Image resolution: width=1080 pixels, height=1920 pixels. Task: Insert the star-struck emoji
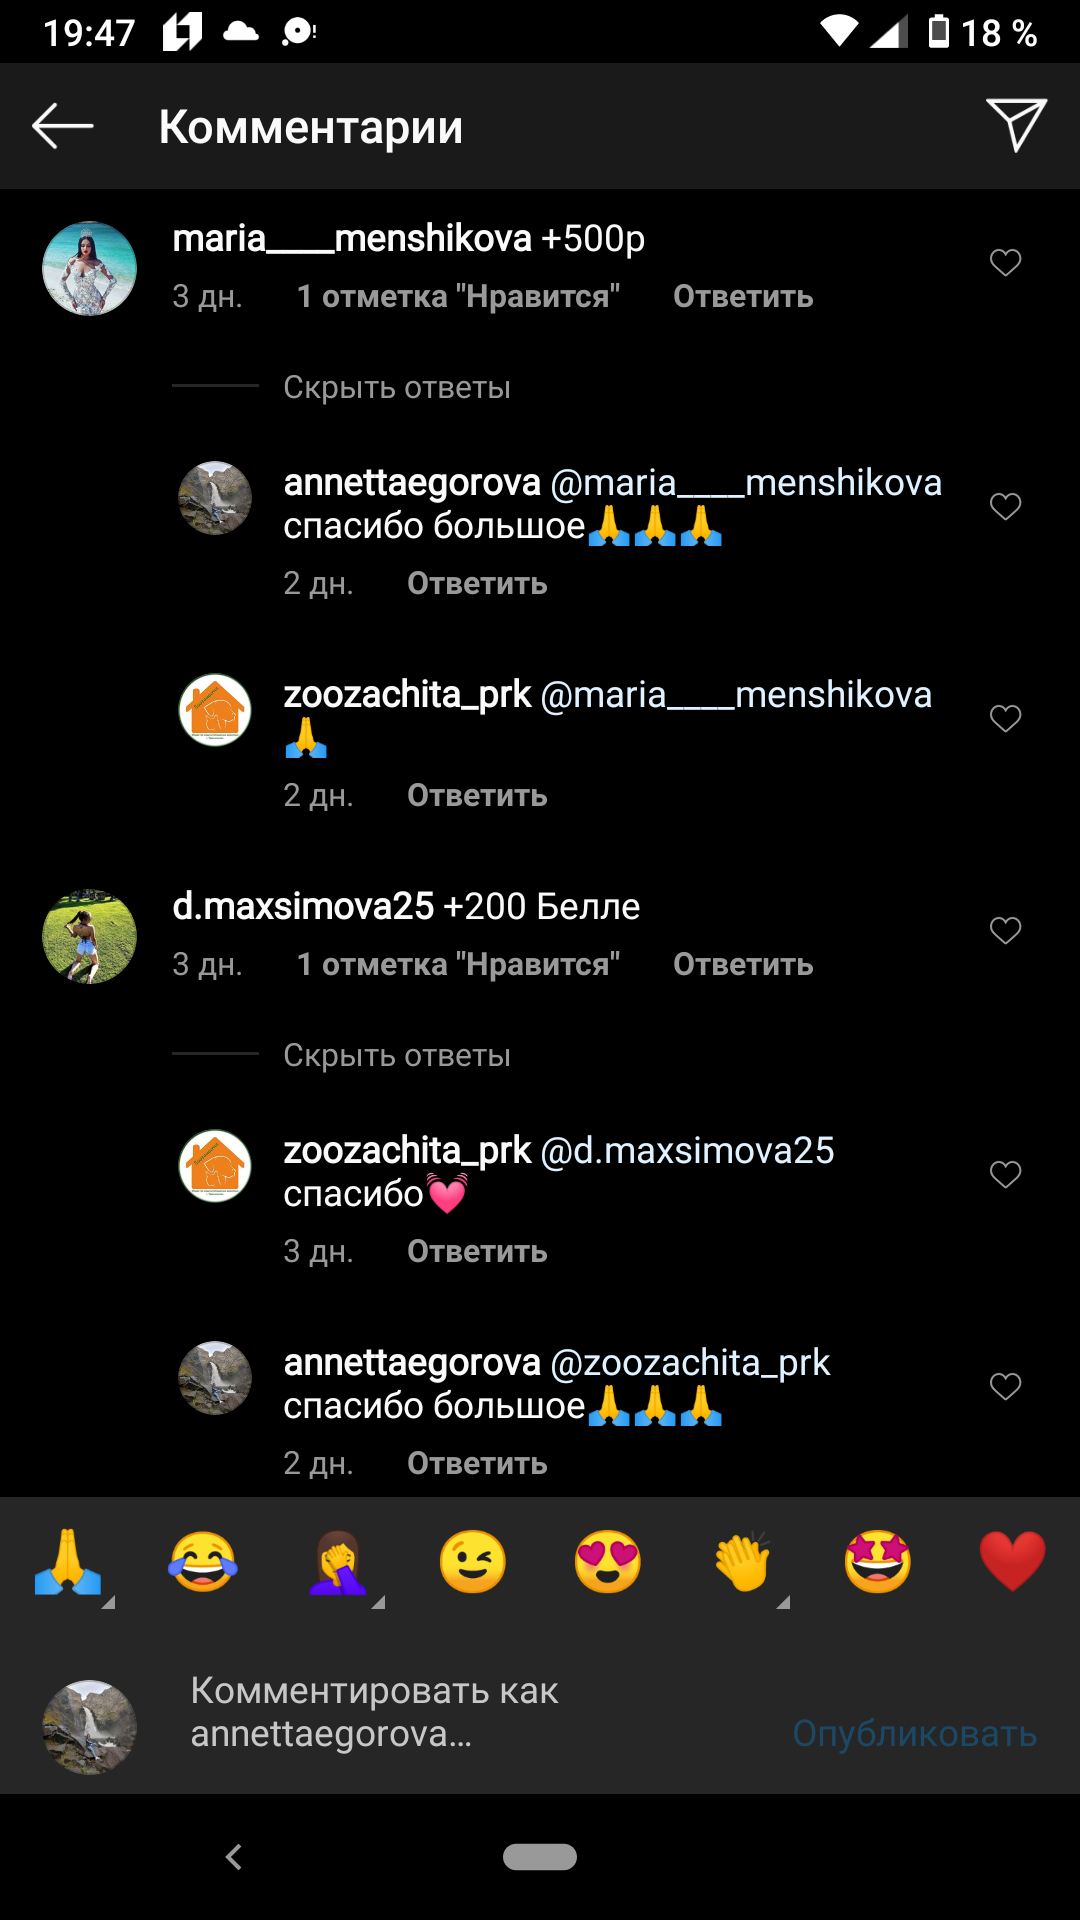(878, 1561)
